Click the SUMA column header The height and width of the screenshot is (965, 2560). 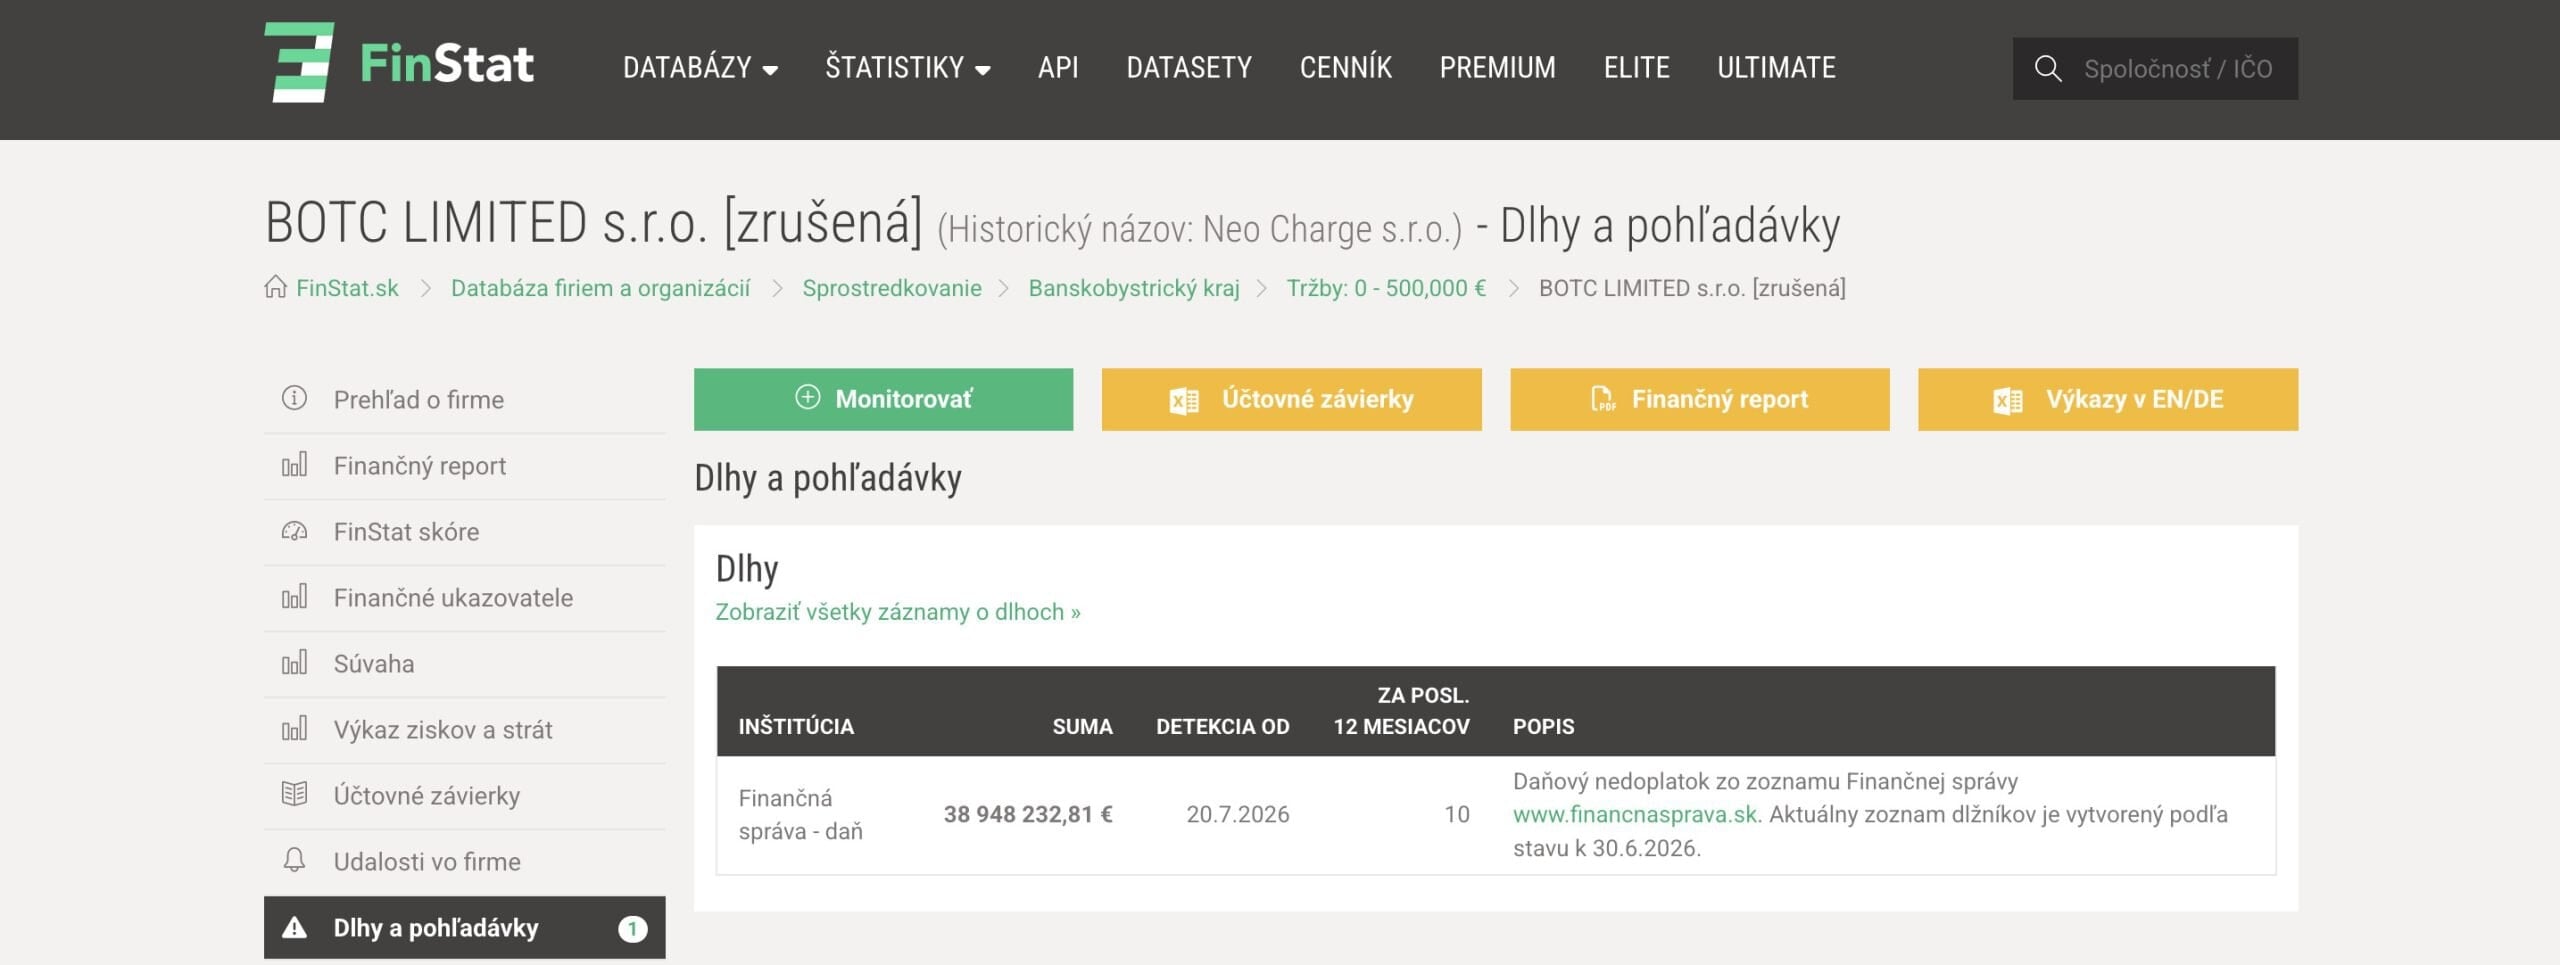point(1082,726)
